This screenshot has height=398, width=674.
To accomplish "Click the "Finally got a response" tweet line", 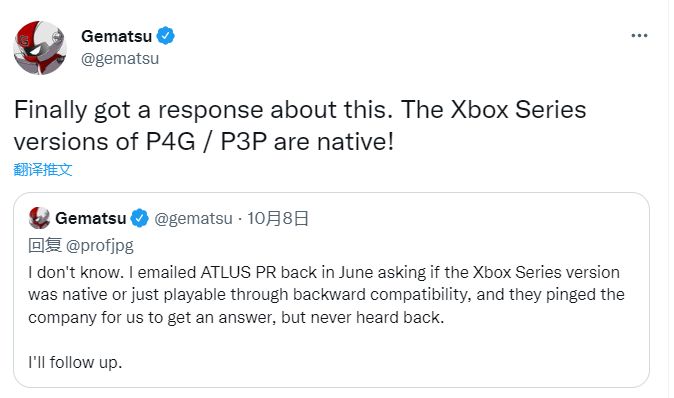I will [x=300, y=110].
